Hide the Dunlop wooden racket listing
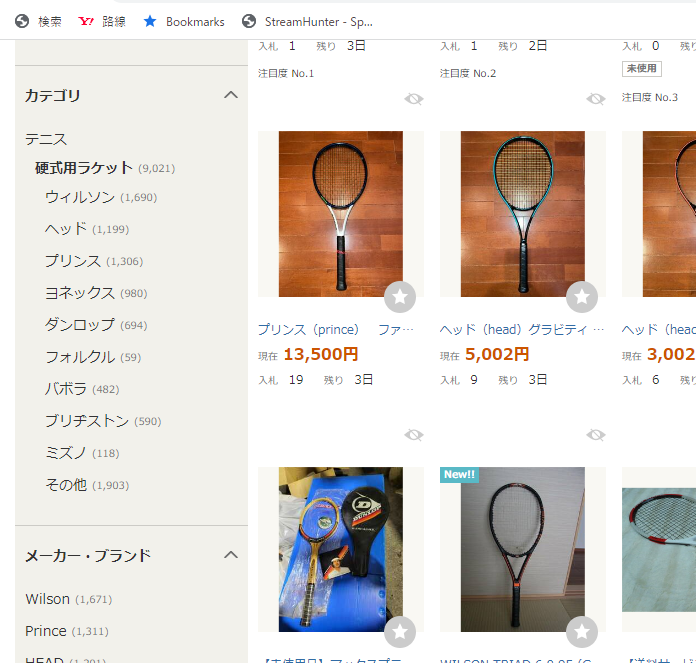Image resolution: width=696 pixels, height=663 pixels. pyautogui.click(x=414, y=435)
